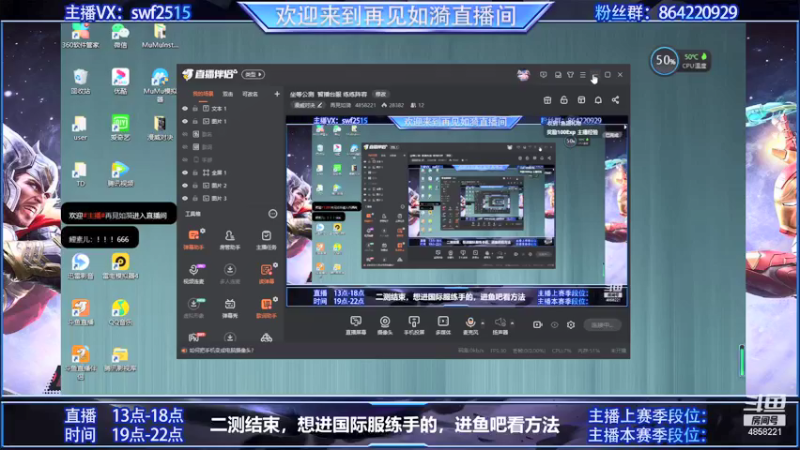800x450 pixels.
Task: Click the mail inbox icon in title bar
Action: pyautogui.click(x=558, y=75)
